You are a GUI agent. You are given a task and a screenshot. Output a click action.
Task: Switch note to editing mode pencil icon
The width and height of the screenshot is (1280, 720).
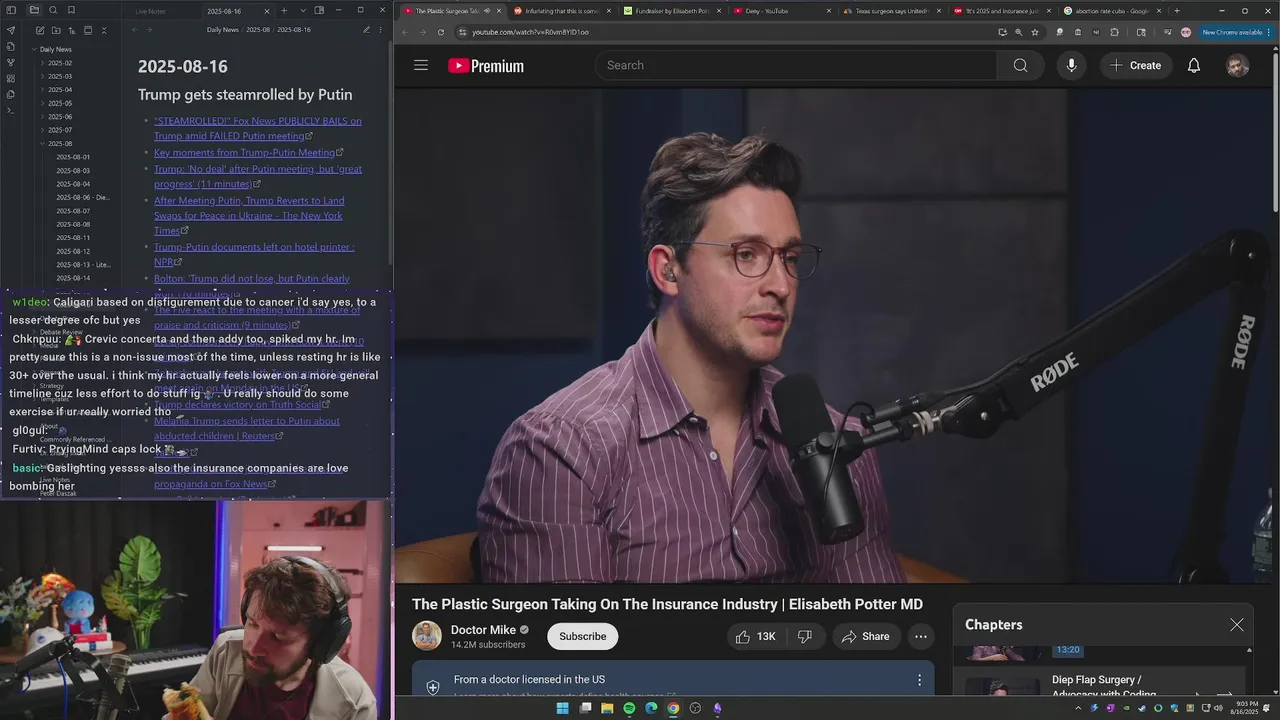[x=366, y=30]
